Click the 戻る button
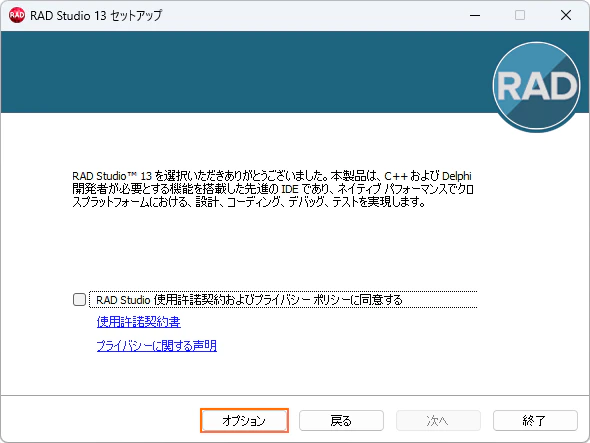This screenshot has width=590, height=443. [x=341, y=420]
